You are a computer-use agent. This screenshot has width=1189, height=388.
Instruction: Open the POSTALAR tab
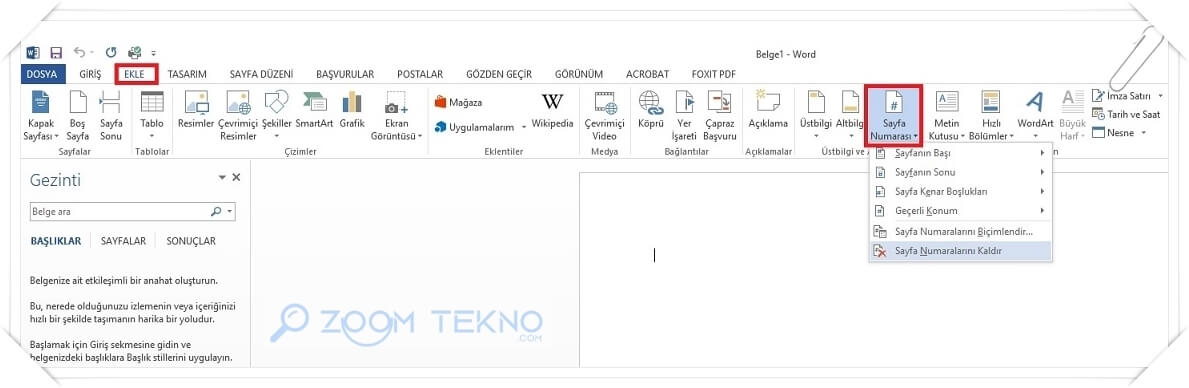tap(420, 74)
